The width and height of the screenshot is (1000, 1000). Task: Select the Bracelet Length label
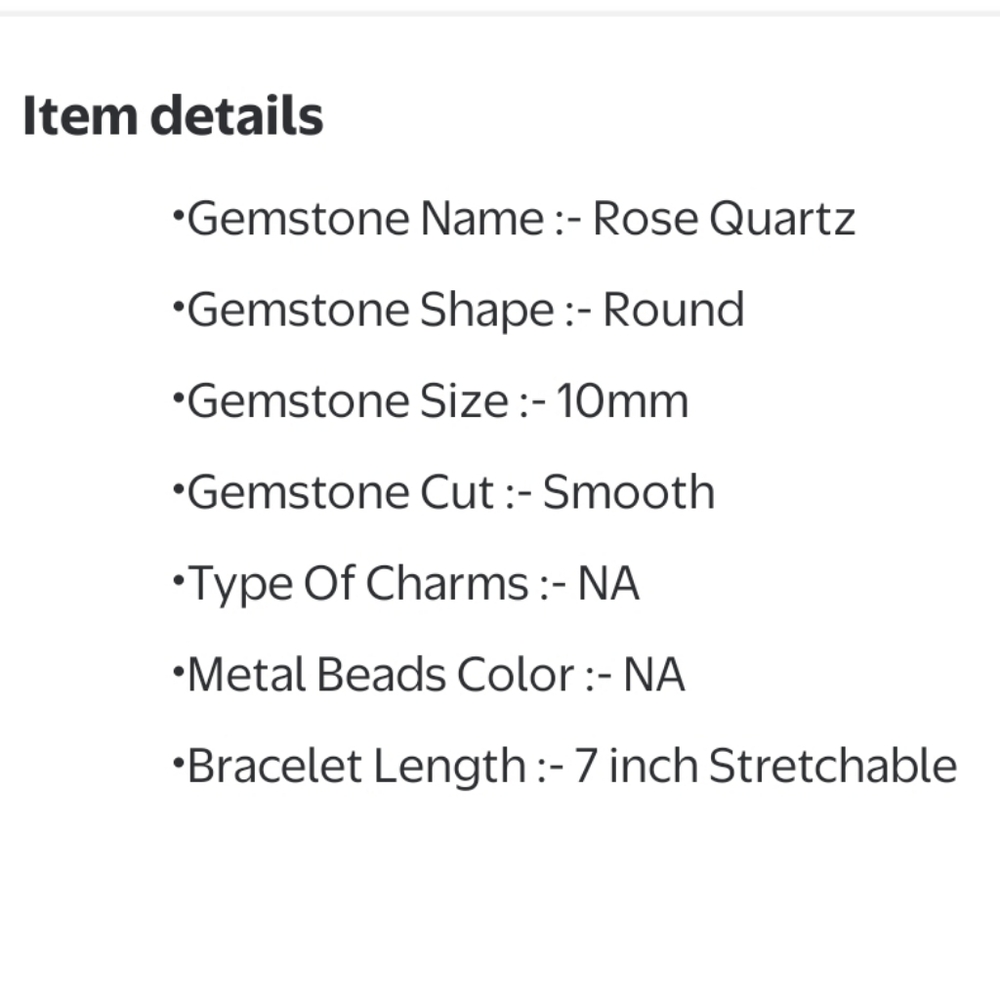click(357, 767)
